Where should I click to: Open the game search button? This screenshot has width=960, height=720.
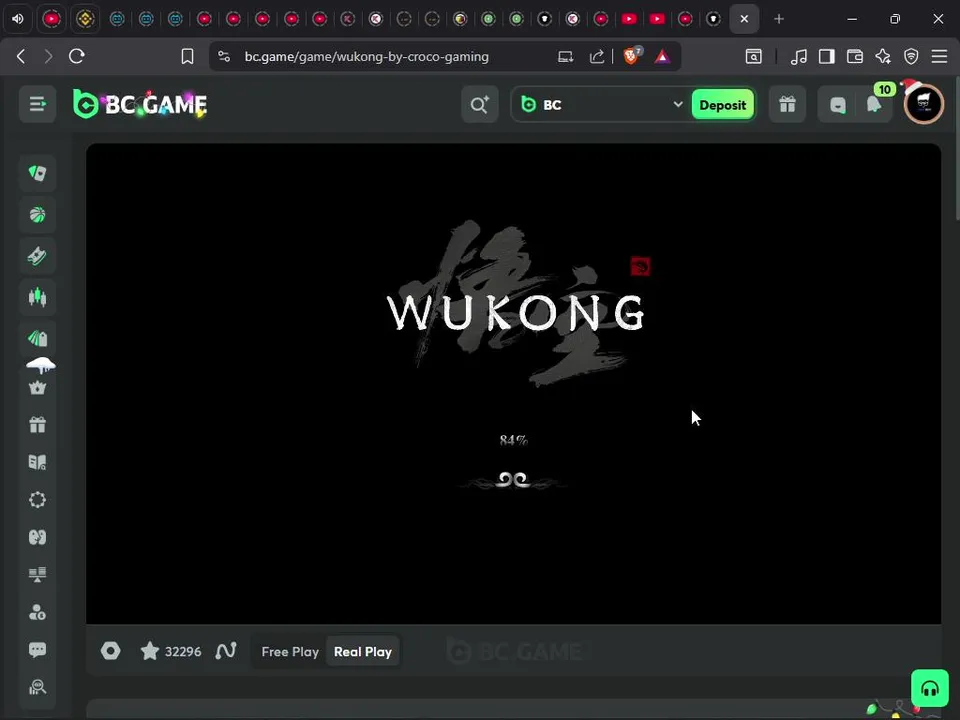[480, 105]
